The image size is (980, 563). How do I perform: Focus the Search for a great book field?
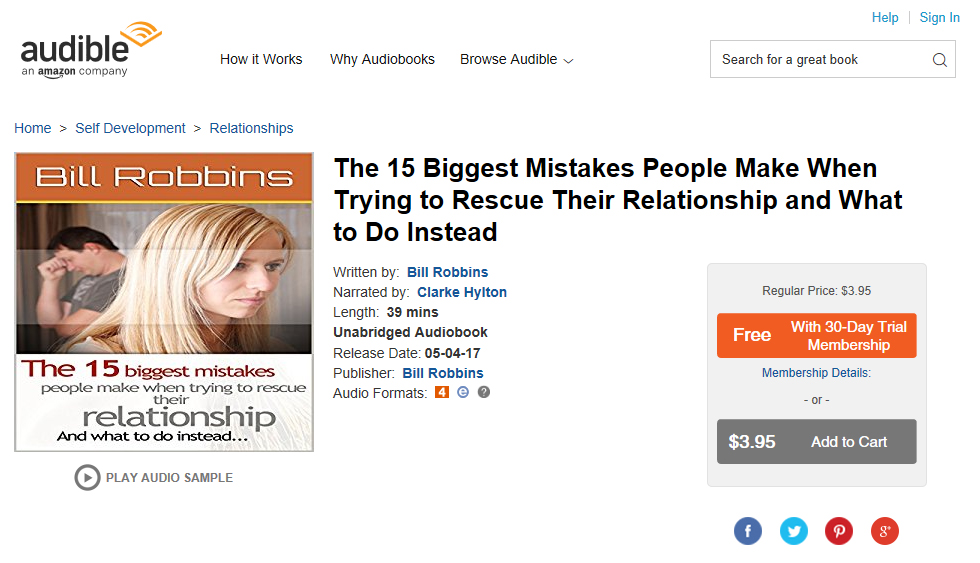820,59
